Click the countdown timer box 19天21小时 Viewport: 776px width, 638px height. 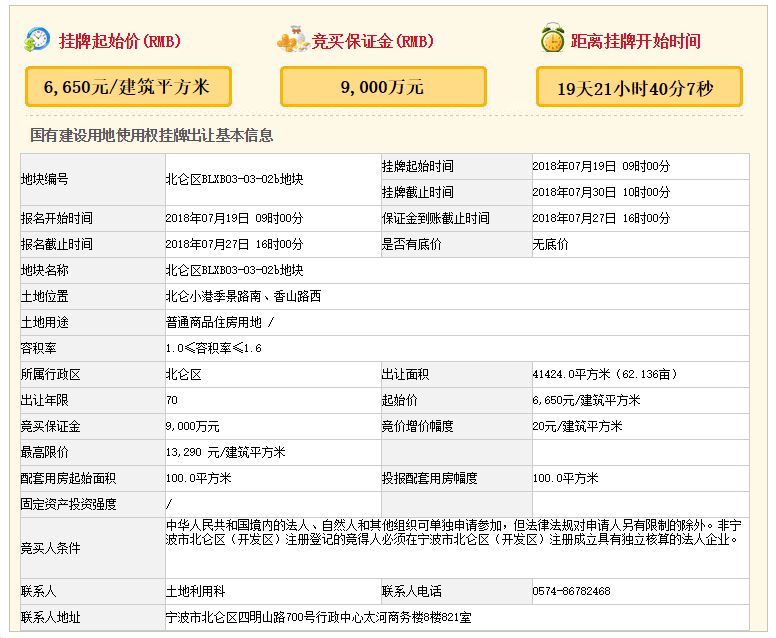click(x=639, y=87)
